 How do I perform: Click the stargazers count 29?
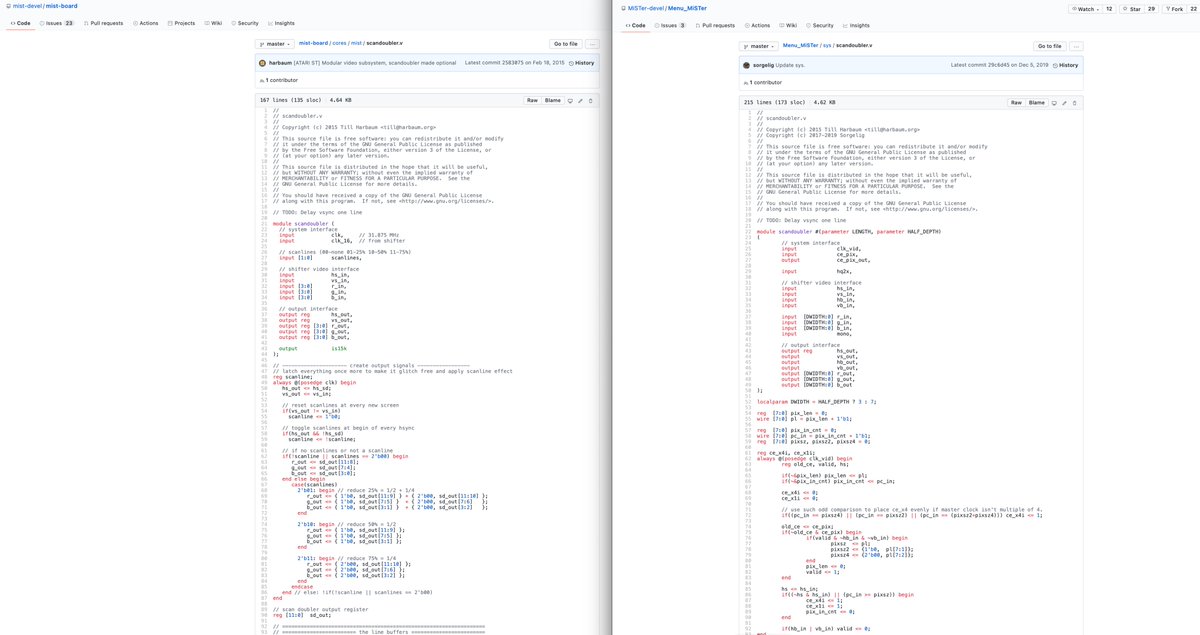(1150, 8)
